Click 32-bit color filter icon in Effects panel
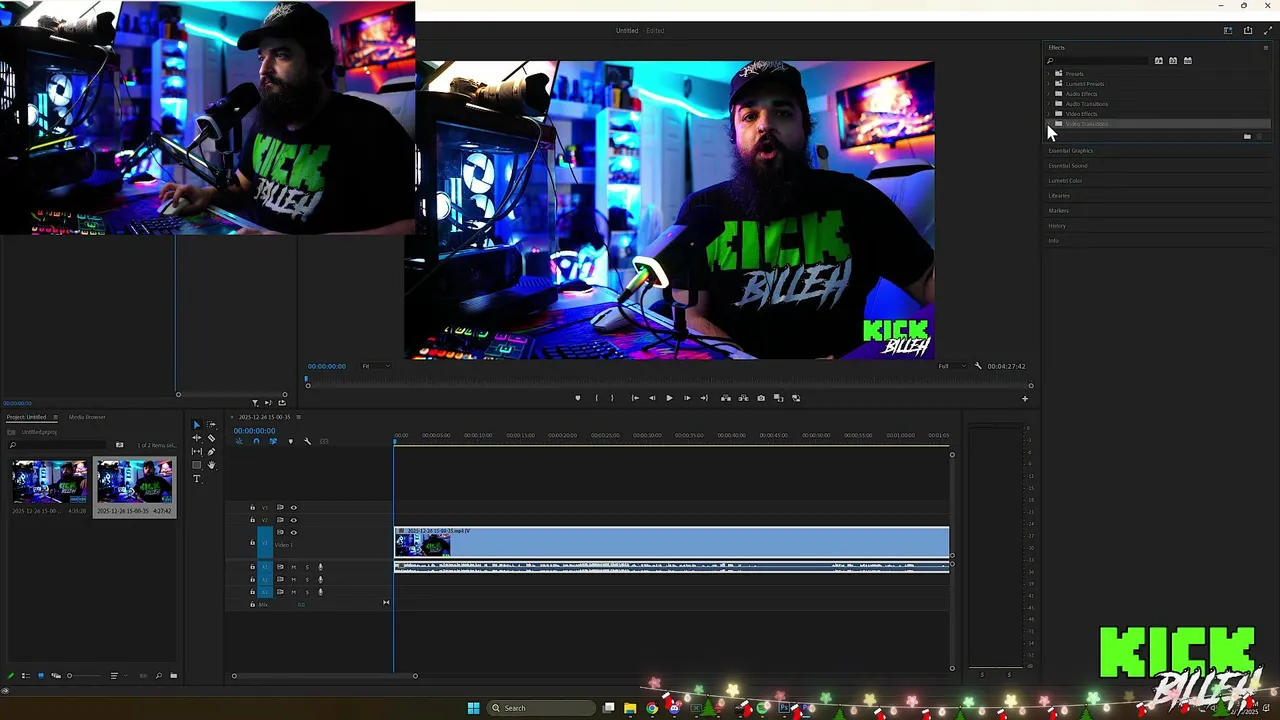The width and height of the screenshot is (1280, 720). click(x=1173, y=61)
